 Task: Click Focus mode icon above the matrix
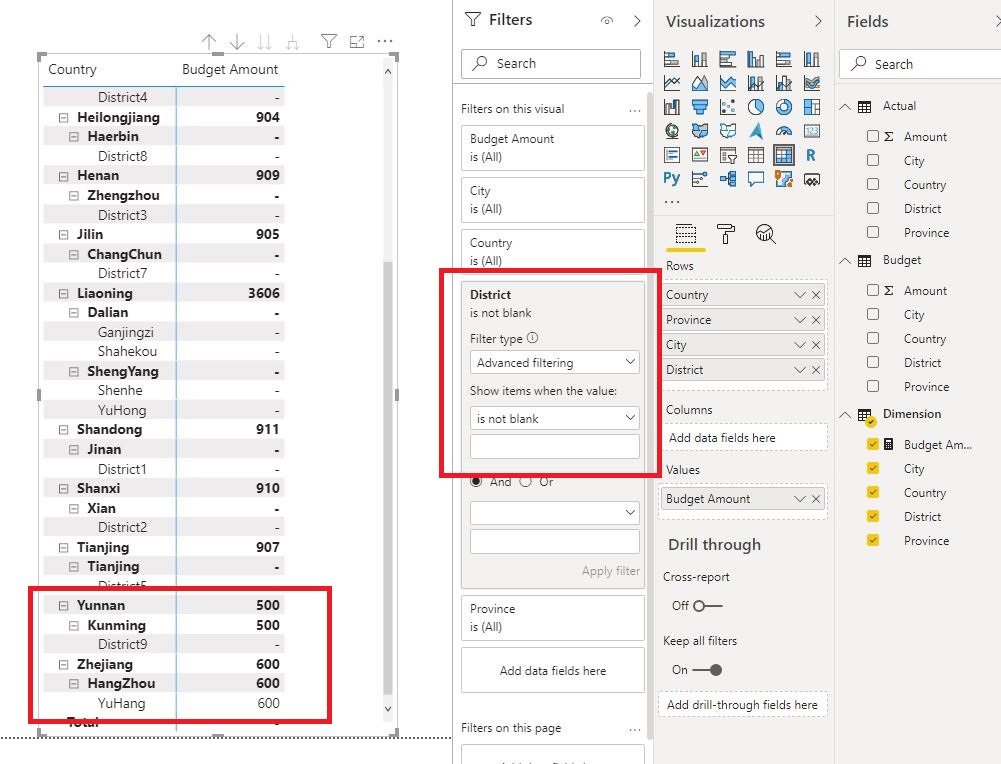357,42
